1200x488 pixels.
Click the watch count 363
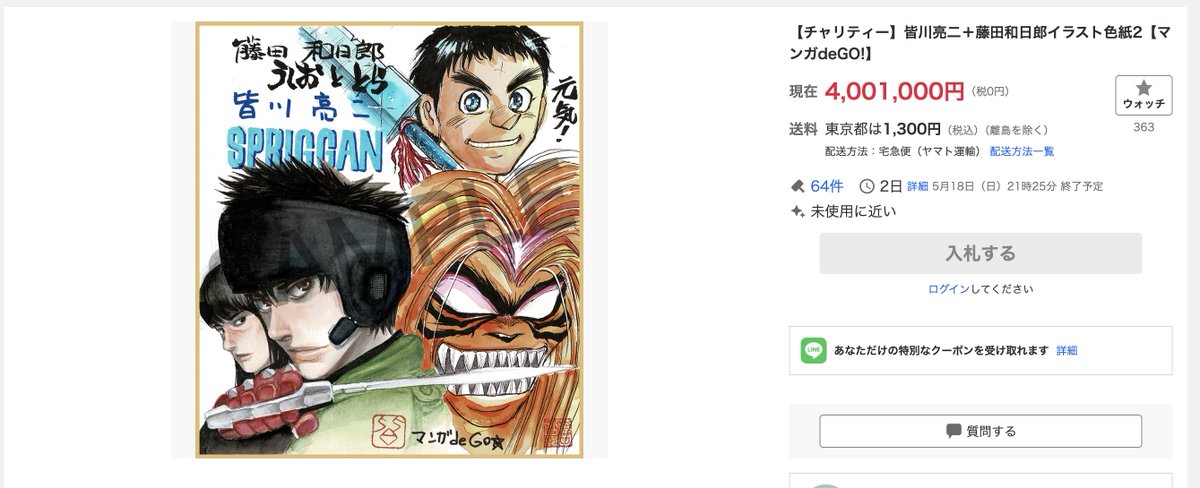[1143, 127]
